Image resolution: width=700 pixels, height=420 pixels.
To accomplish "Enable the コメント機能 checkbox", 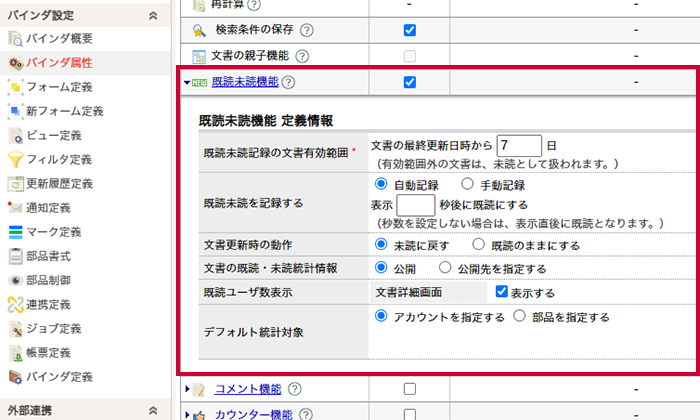I will tap(409, 389).
